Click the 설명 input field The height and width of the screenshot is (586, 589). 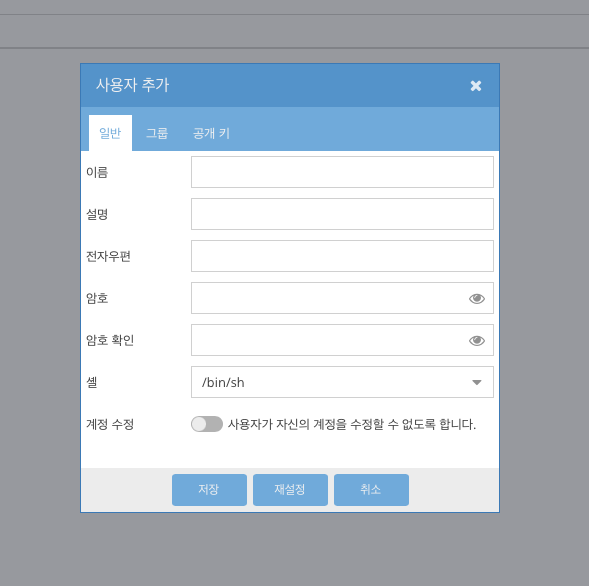tap(342, 214)
